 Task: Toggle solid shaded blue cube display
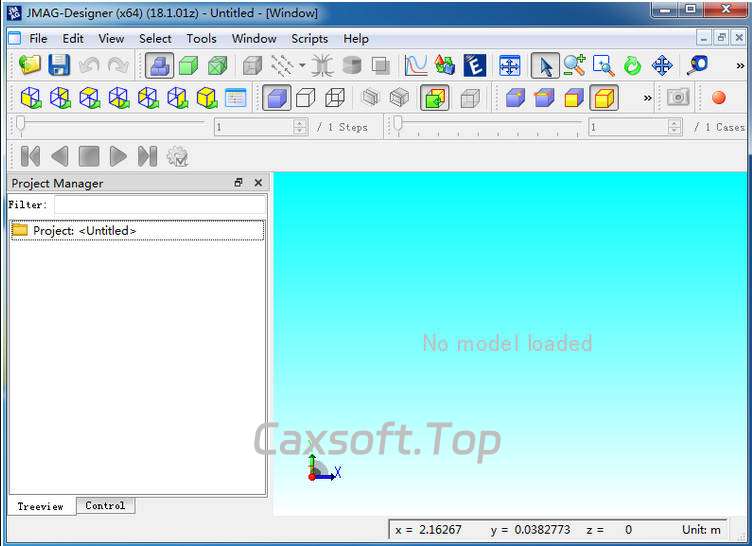pos(277,97)
